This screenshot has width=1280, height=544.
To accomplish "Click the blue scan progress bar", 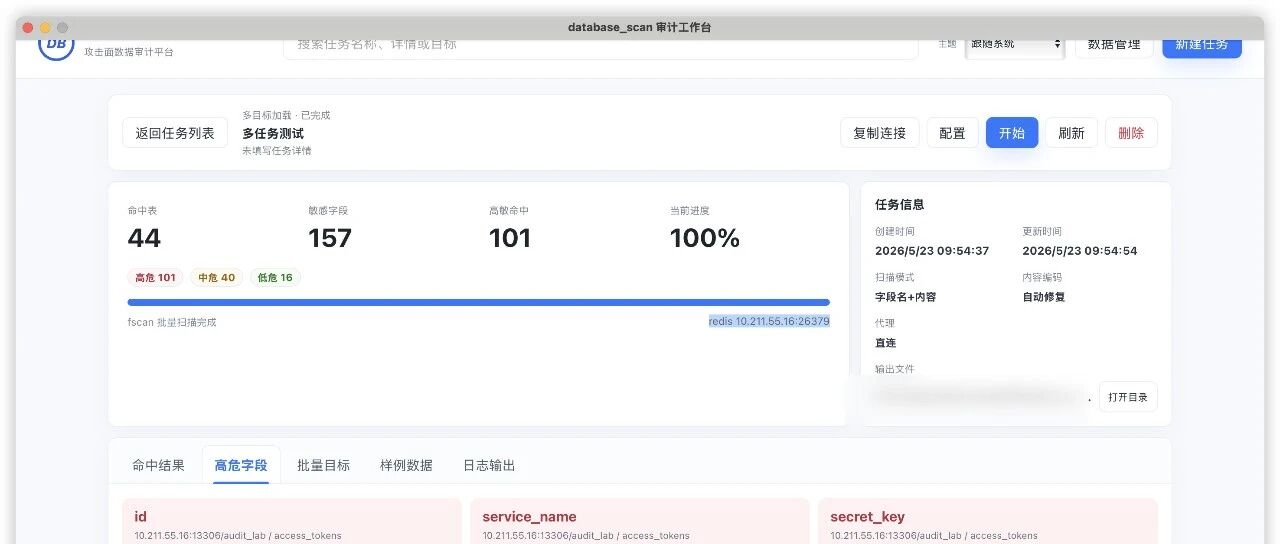I will pos(478,302).
